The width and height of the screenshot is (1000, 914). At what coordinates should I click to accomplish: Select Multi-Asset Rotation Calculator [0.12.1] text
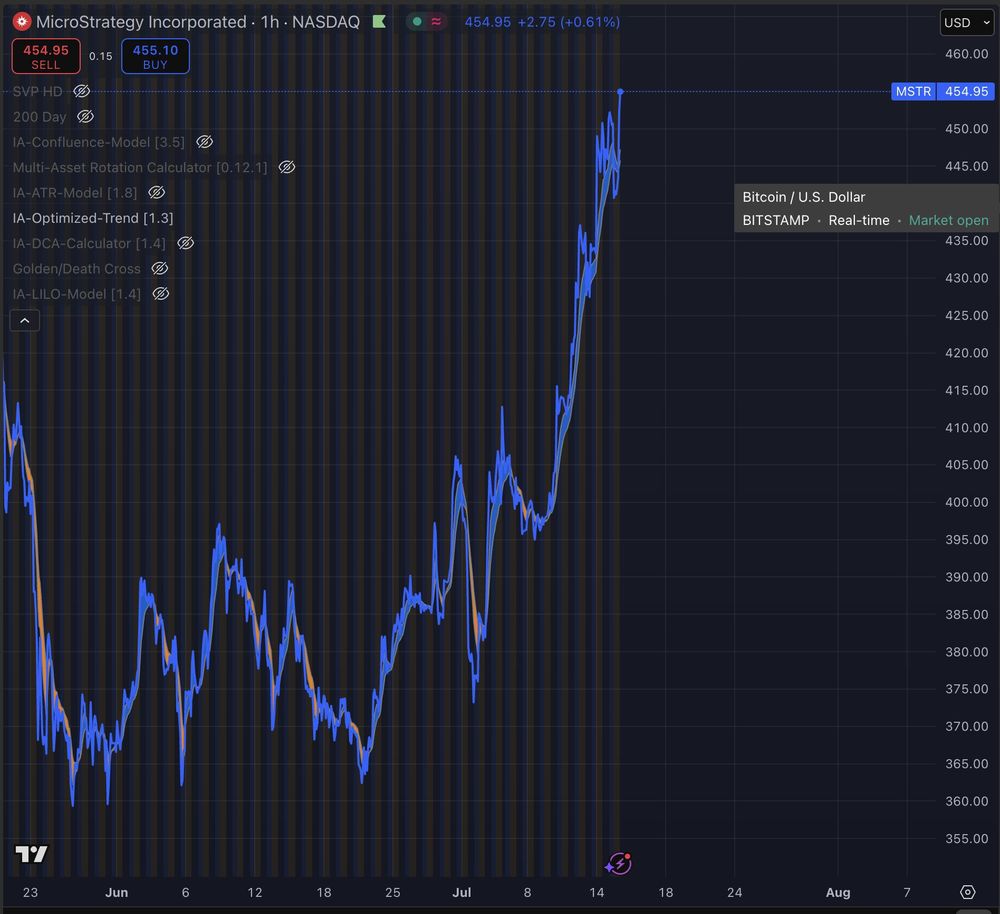140,167
